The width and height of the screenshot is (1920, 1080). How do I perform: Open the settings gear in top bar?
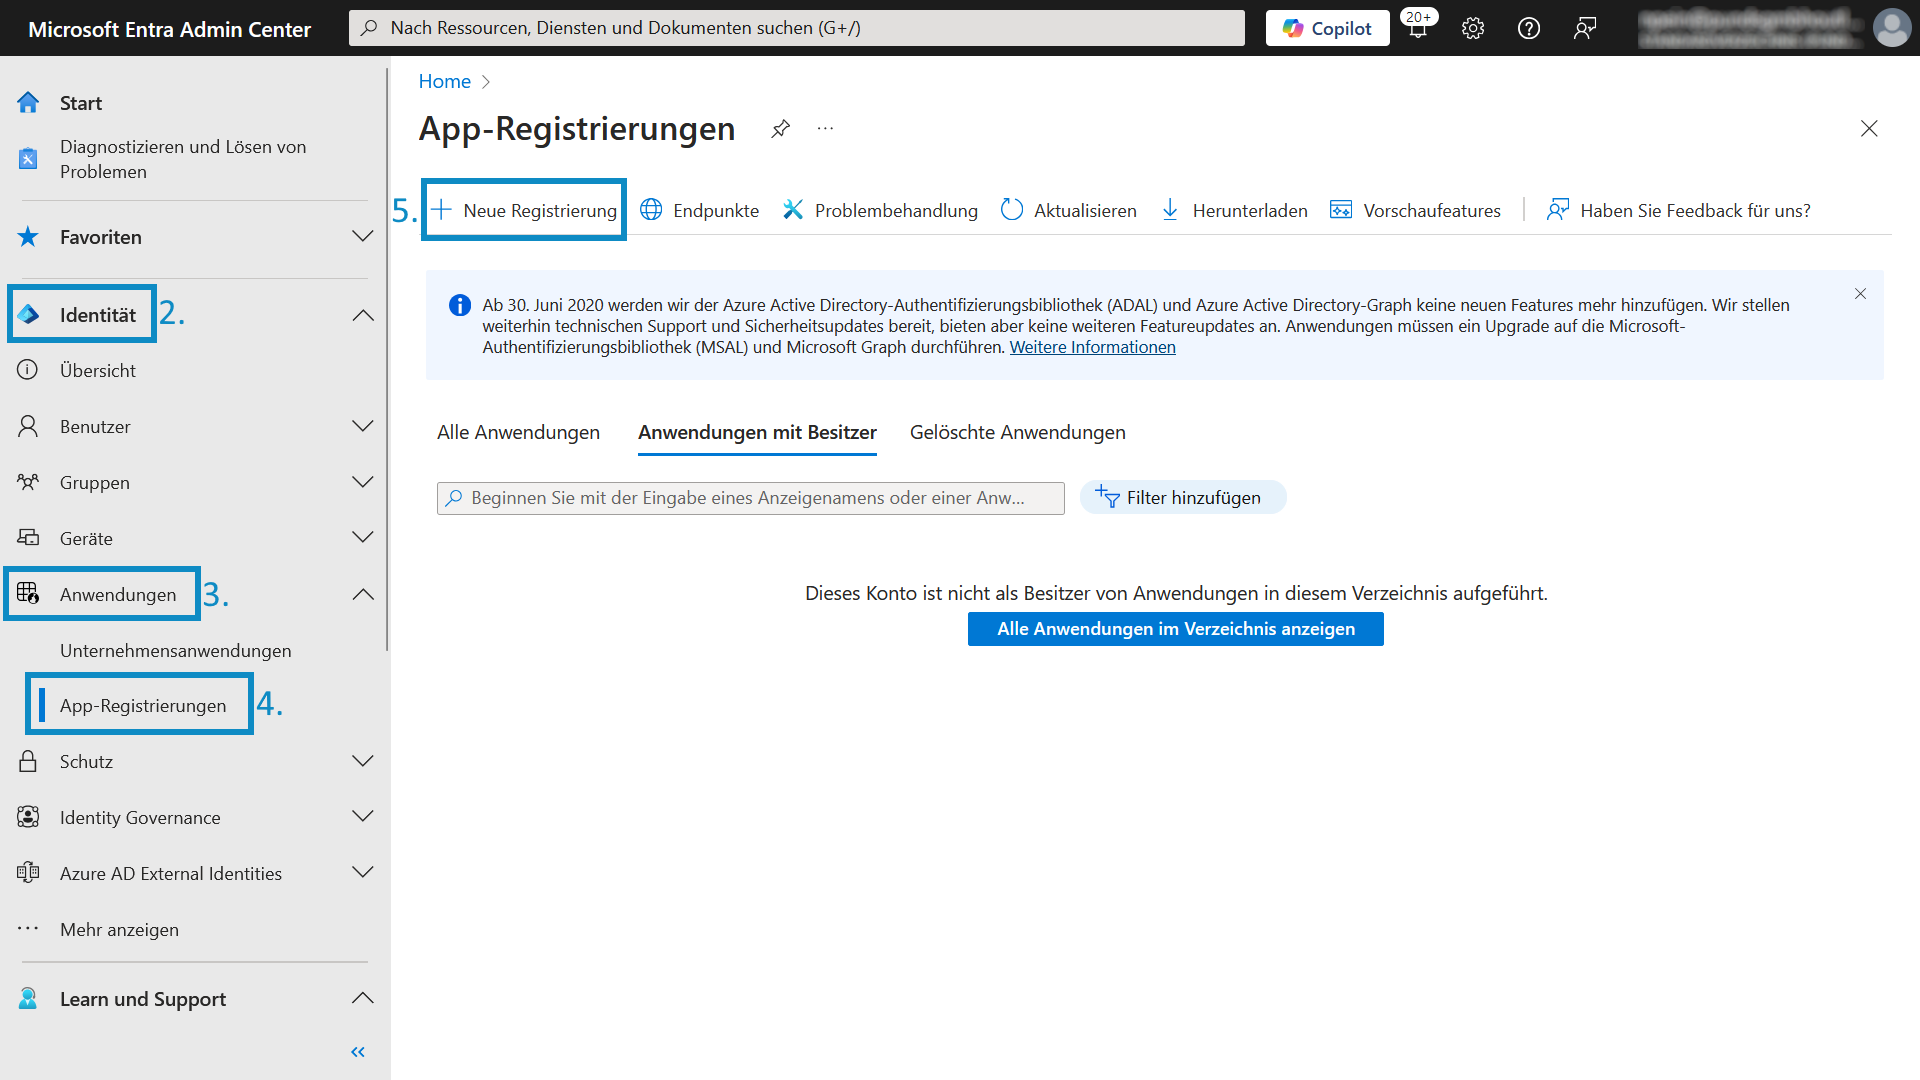[1473, 28]
